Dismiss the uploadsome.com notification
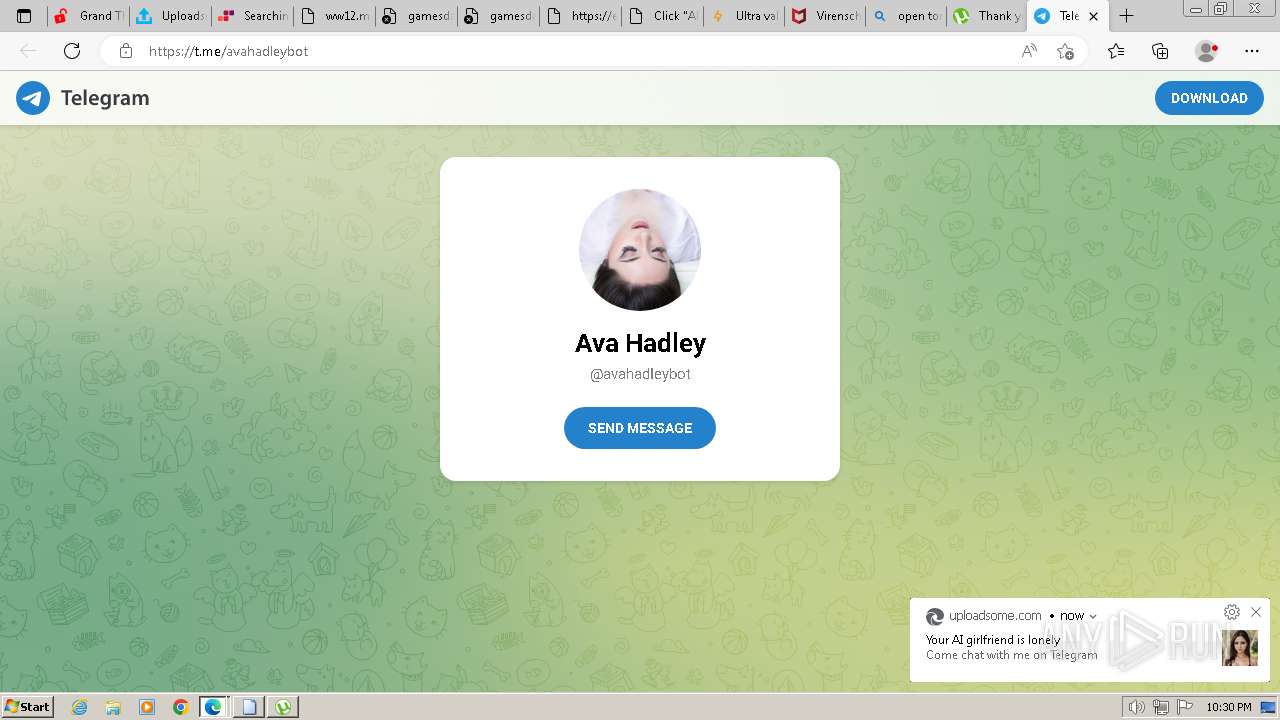The width and height of the screenshot is (1280, 720). (1256, 612)
